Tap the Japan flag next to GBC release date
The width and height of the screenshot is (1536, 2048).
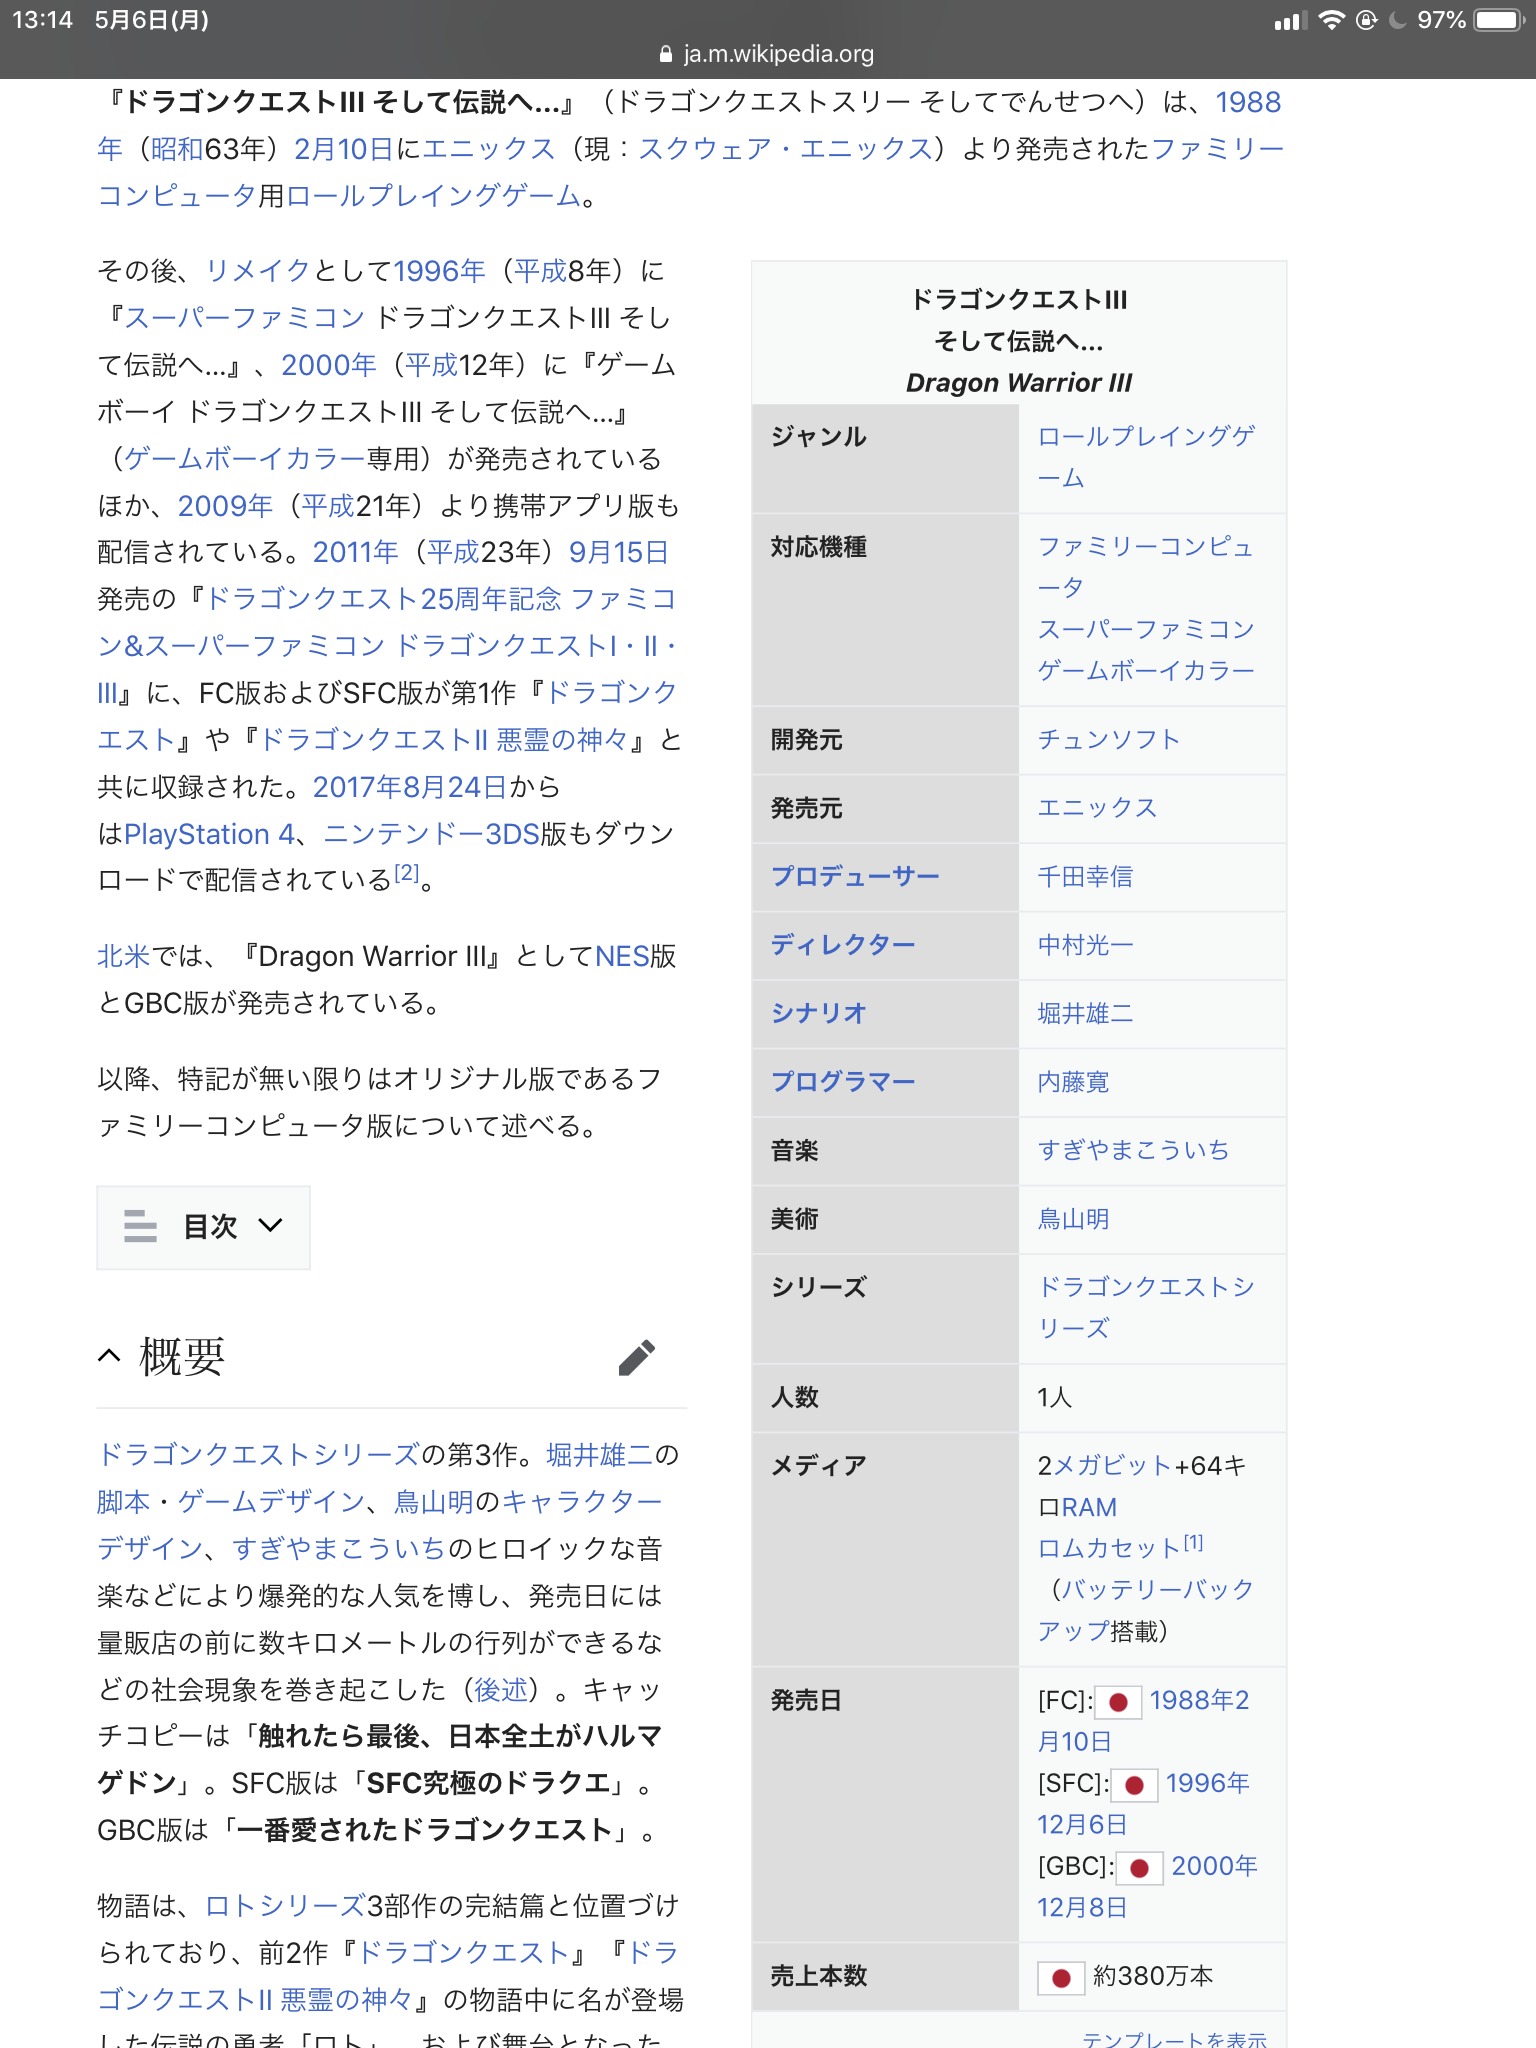coord(1139,1868)
